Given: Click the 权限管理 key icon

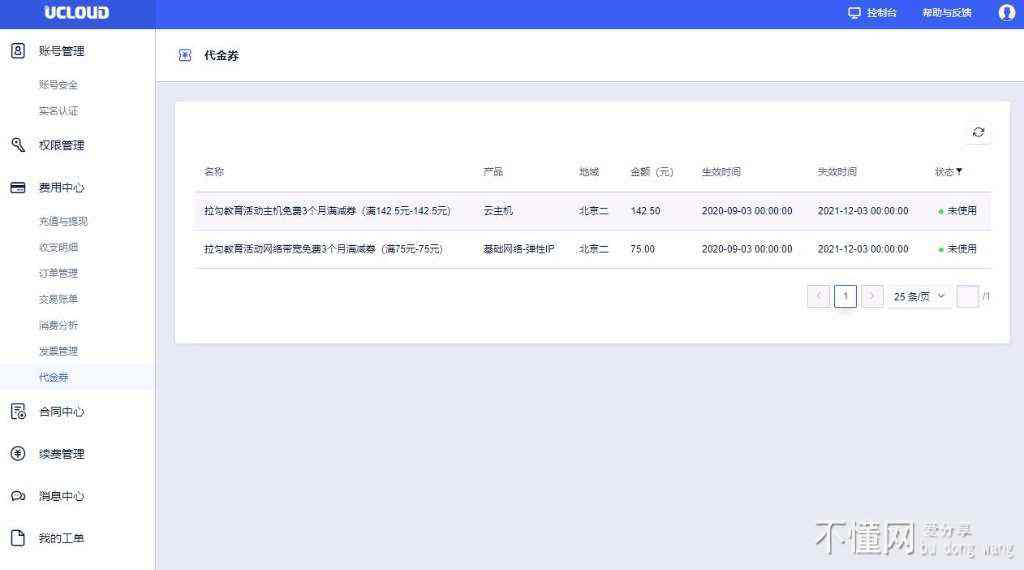Looking at the screenshot, I should [17, 145].
